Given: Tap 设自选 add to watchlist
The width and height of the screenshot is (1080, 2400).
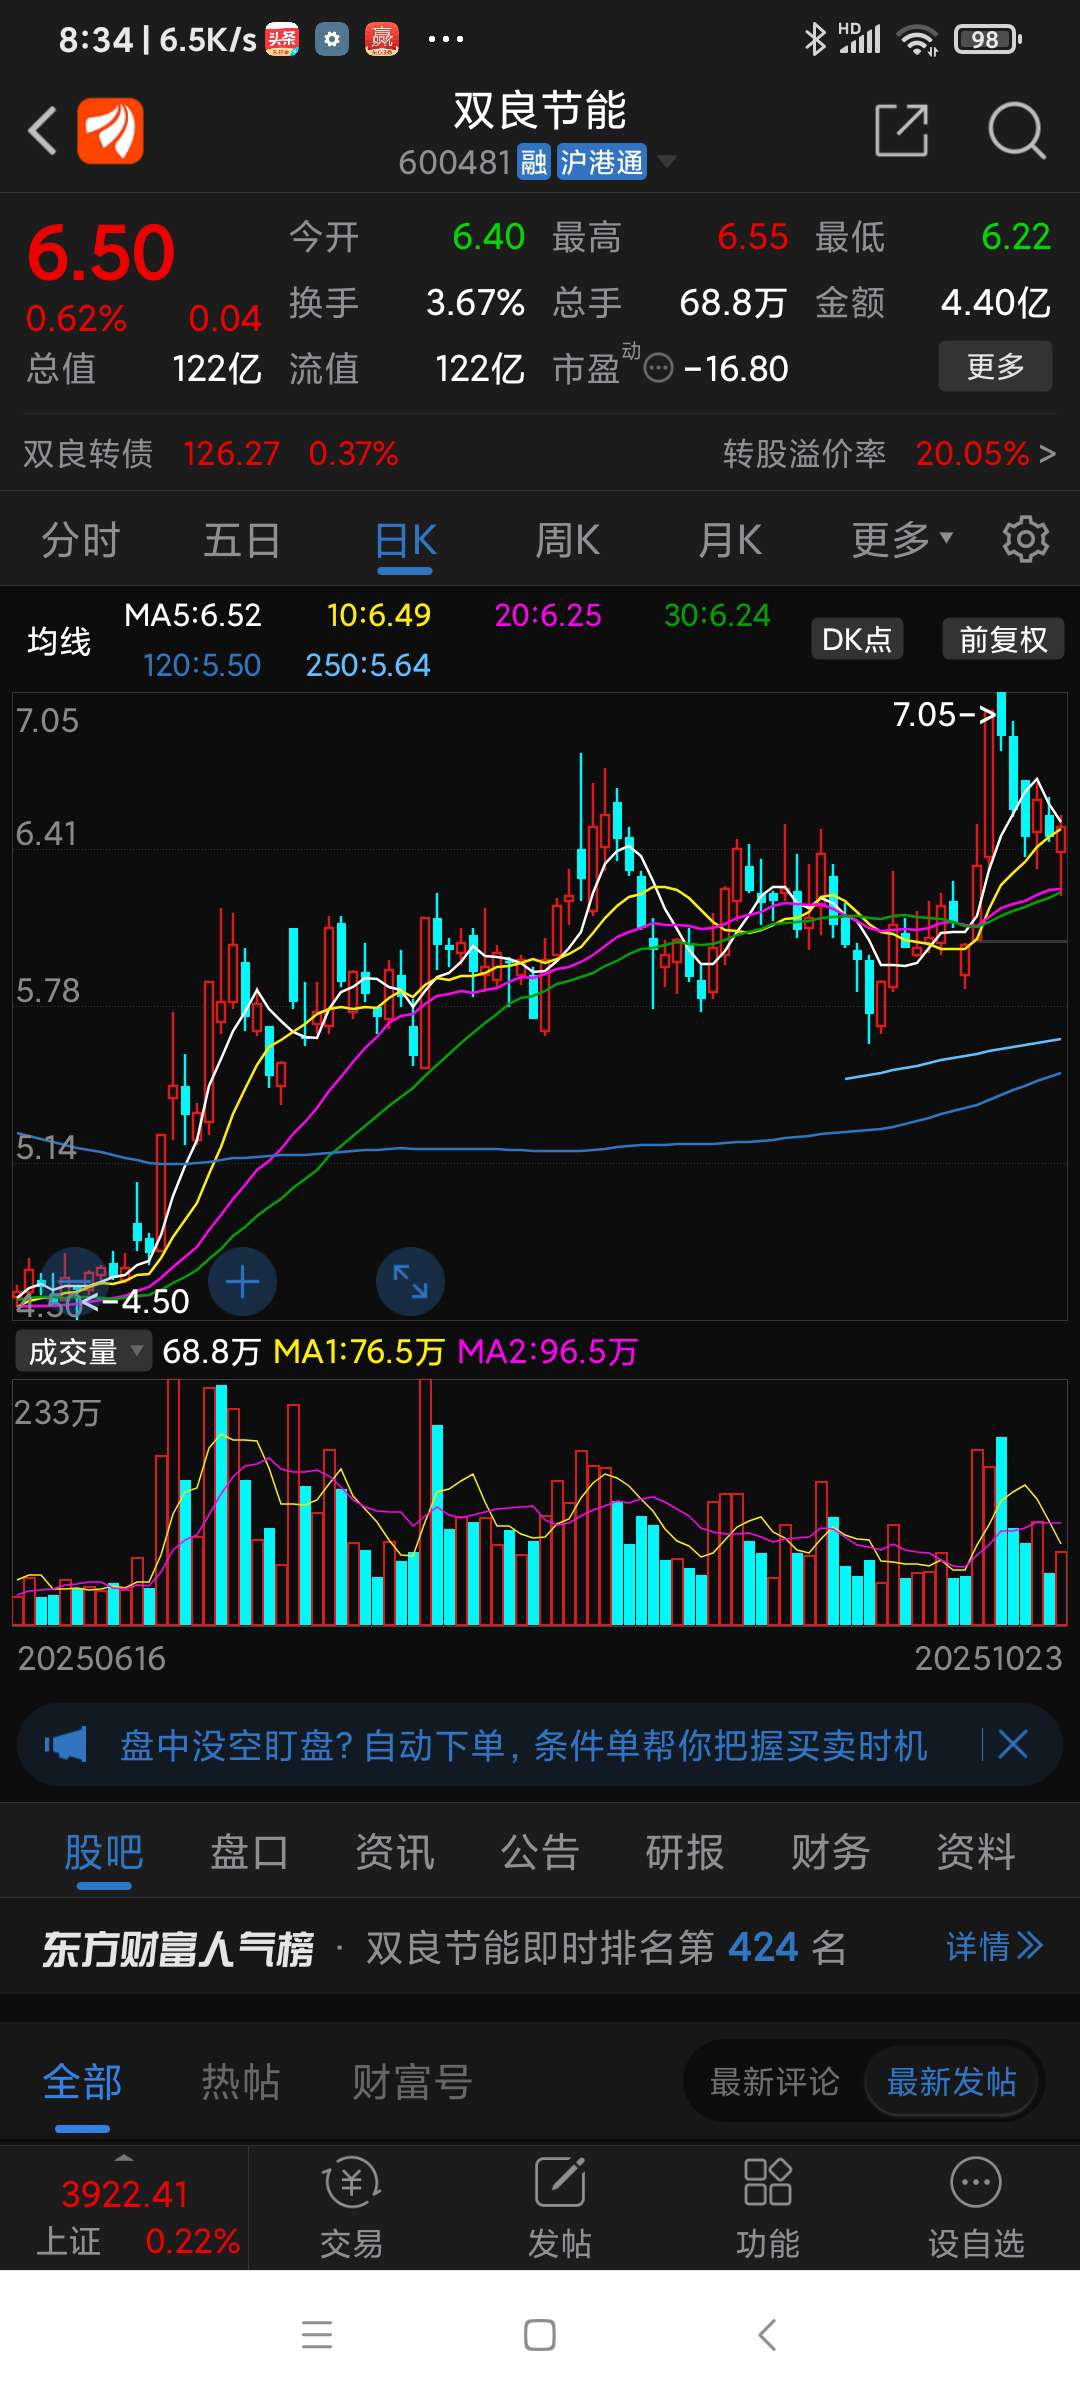Looking at the screenshot, I should [x=976, y=2207].
